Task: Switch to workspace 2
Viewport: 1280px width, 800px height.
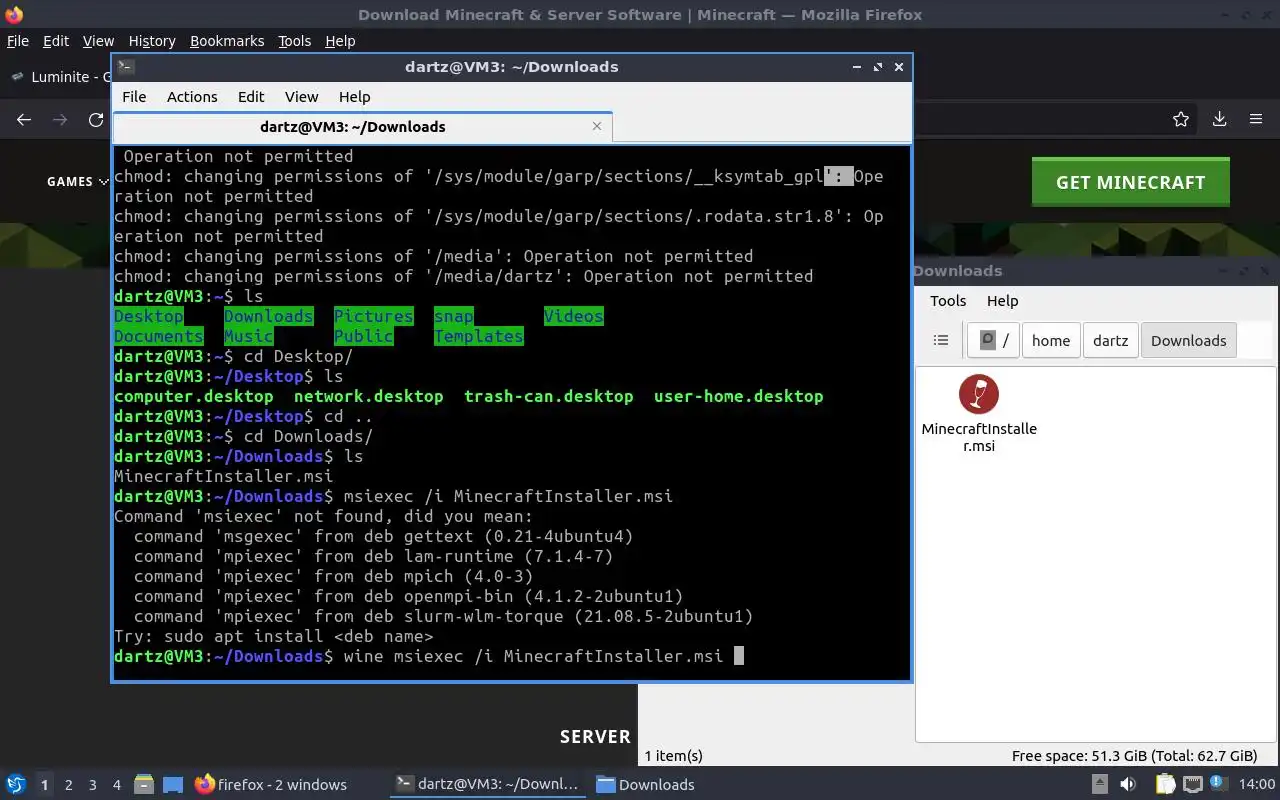Action: [69, 784]
